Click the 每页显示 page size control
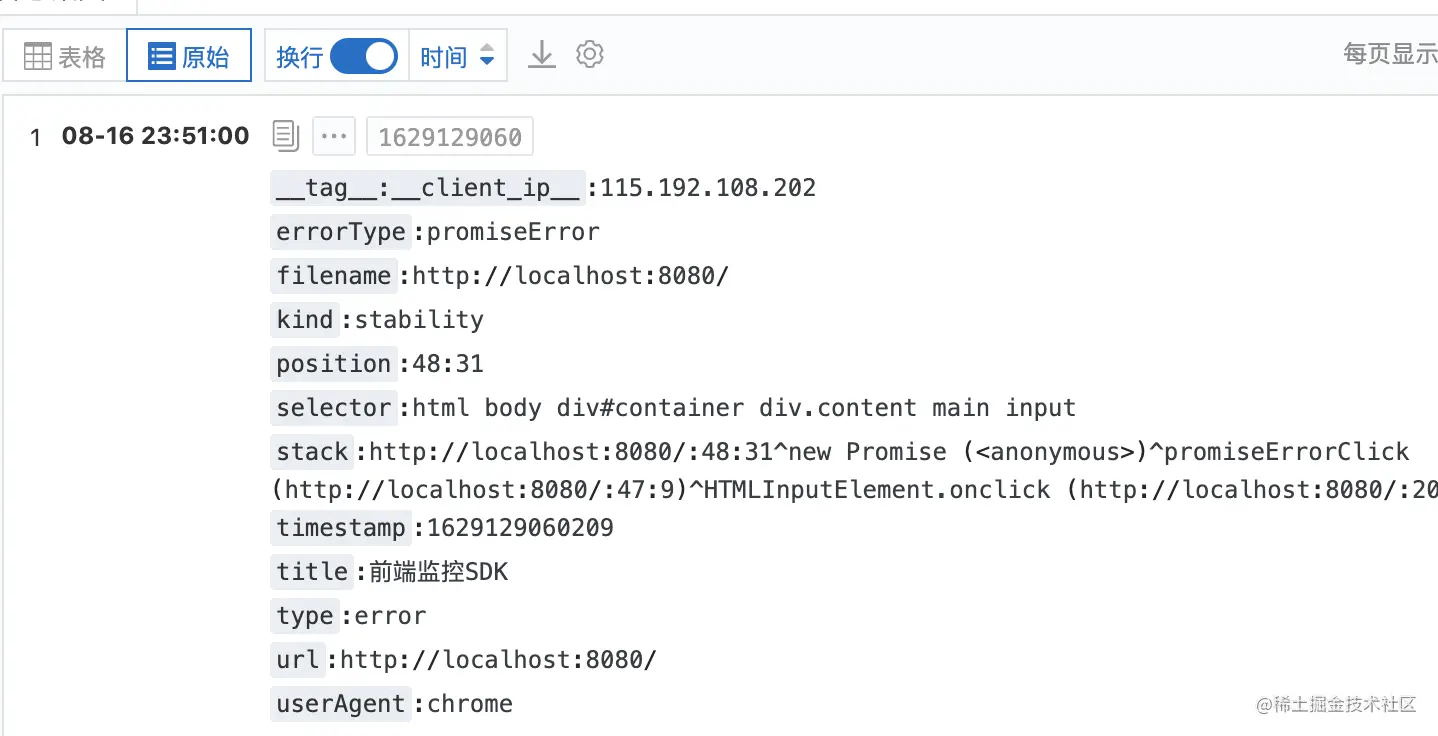The image size is (1438, 736). [1389, 54]
